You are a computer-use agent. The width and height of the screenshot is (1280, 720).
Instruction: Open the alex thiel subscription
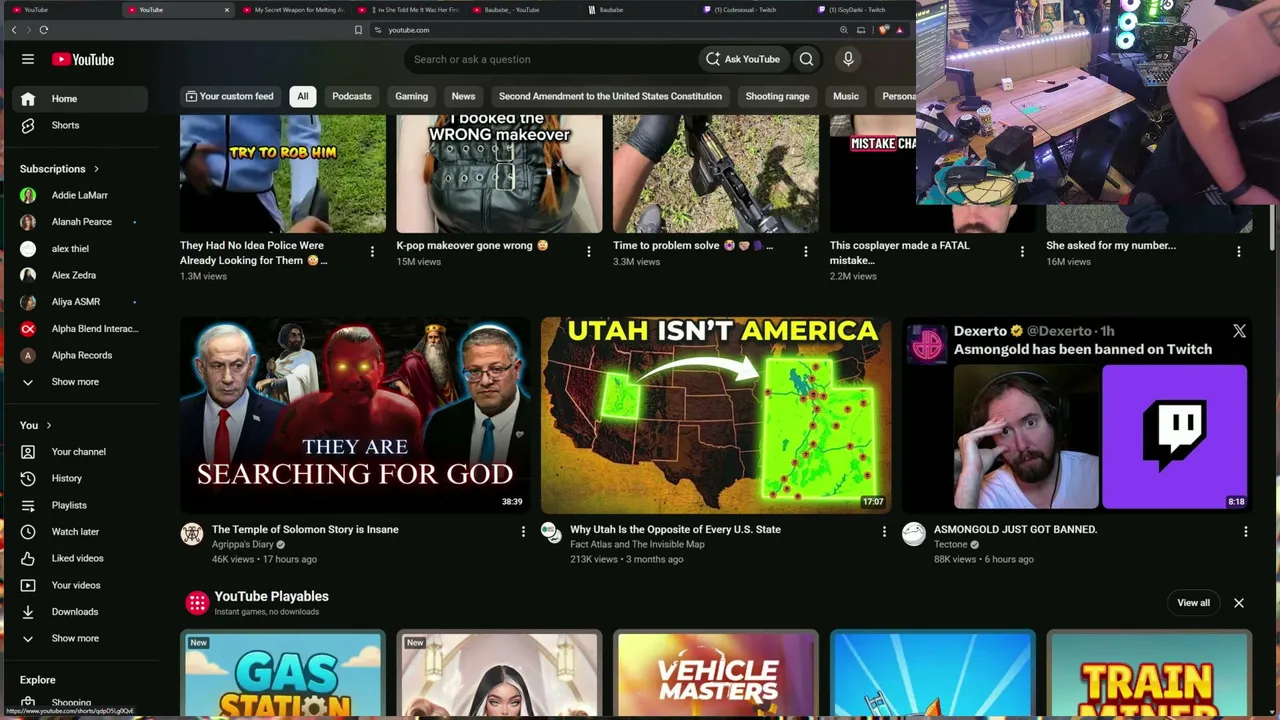pos(80,249)
